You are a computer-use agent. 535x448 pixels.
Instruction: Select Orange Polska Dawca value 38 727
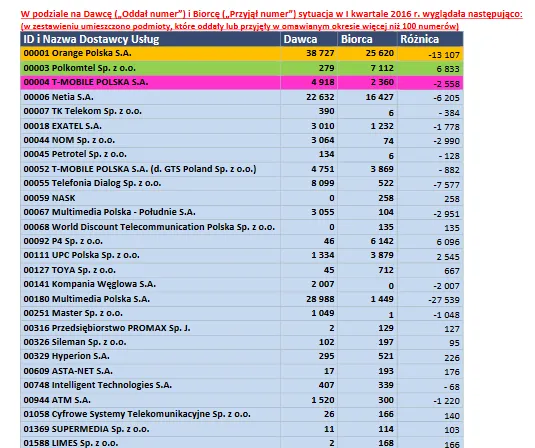click(x=320, y=53)
